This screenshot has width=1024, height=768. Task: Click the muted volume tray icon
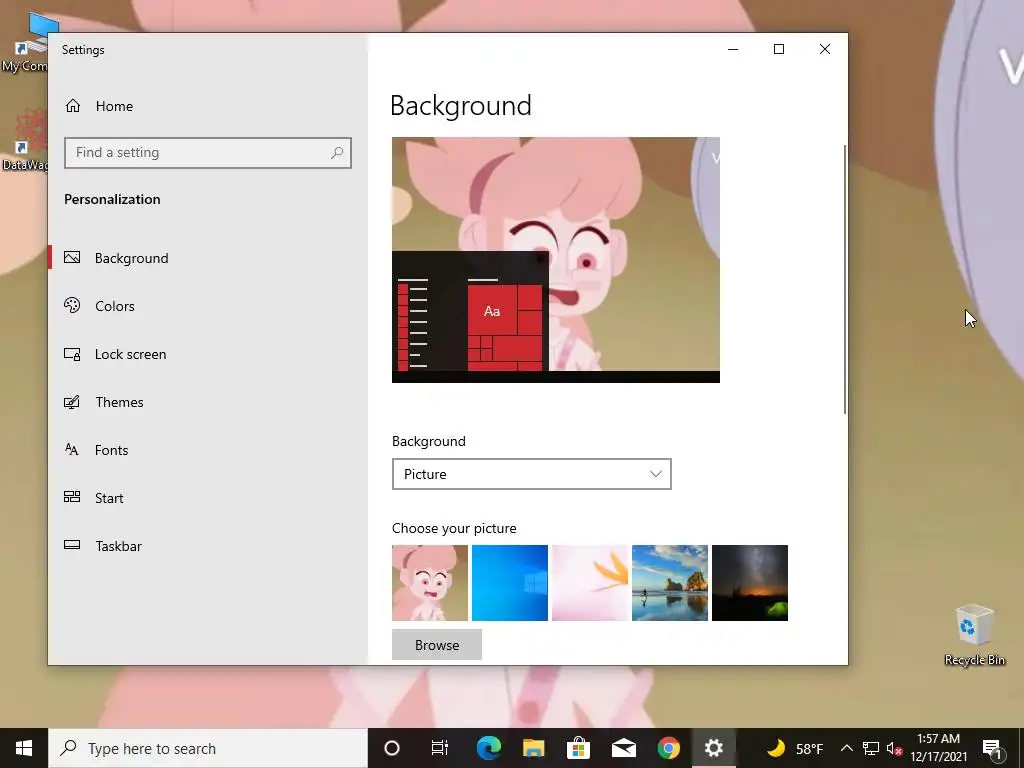click(x=894, y=749)
